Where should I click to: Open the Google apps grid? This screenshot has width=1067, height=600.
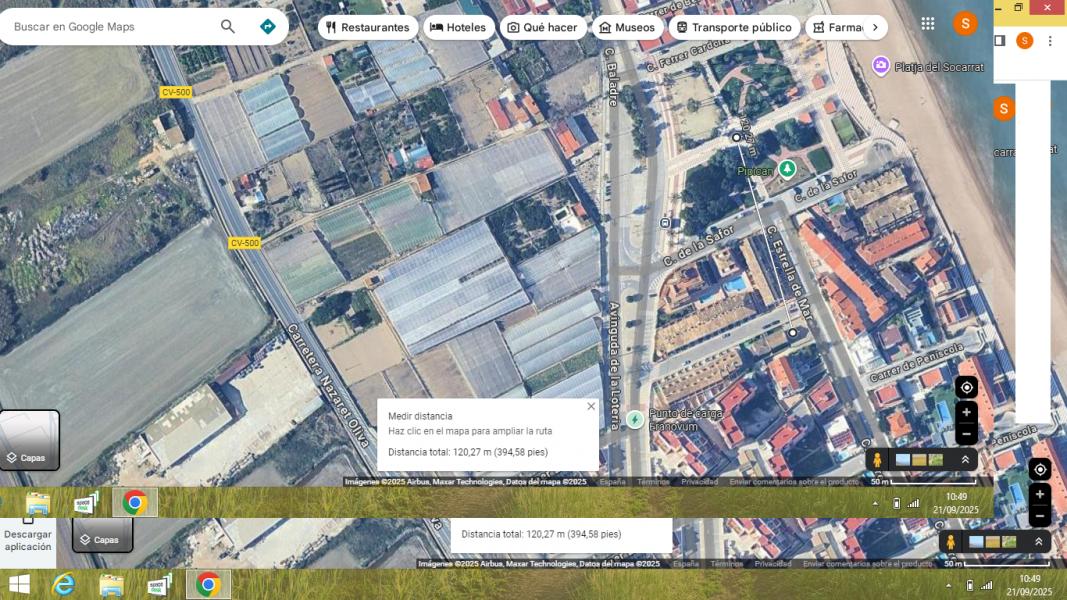point(928,23)
